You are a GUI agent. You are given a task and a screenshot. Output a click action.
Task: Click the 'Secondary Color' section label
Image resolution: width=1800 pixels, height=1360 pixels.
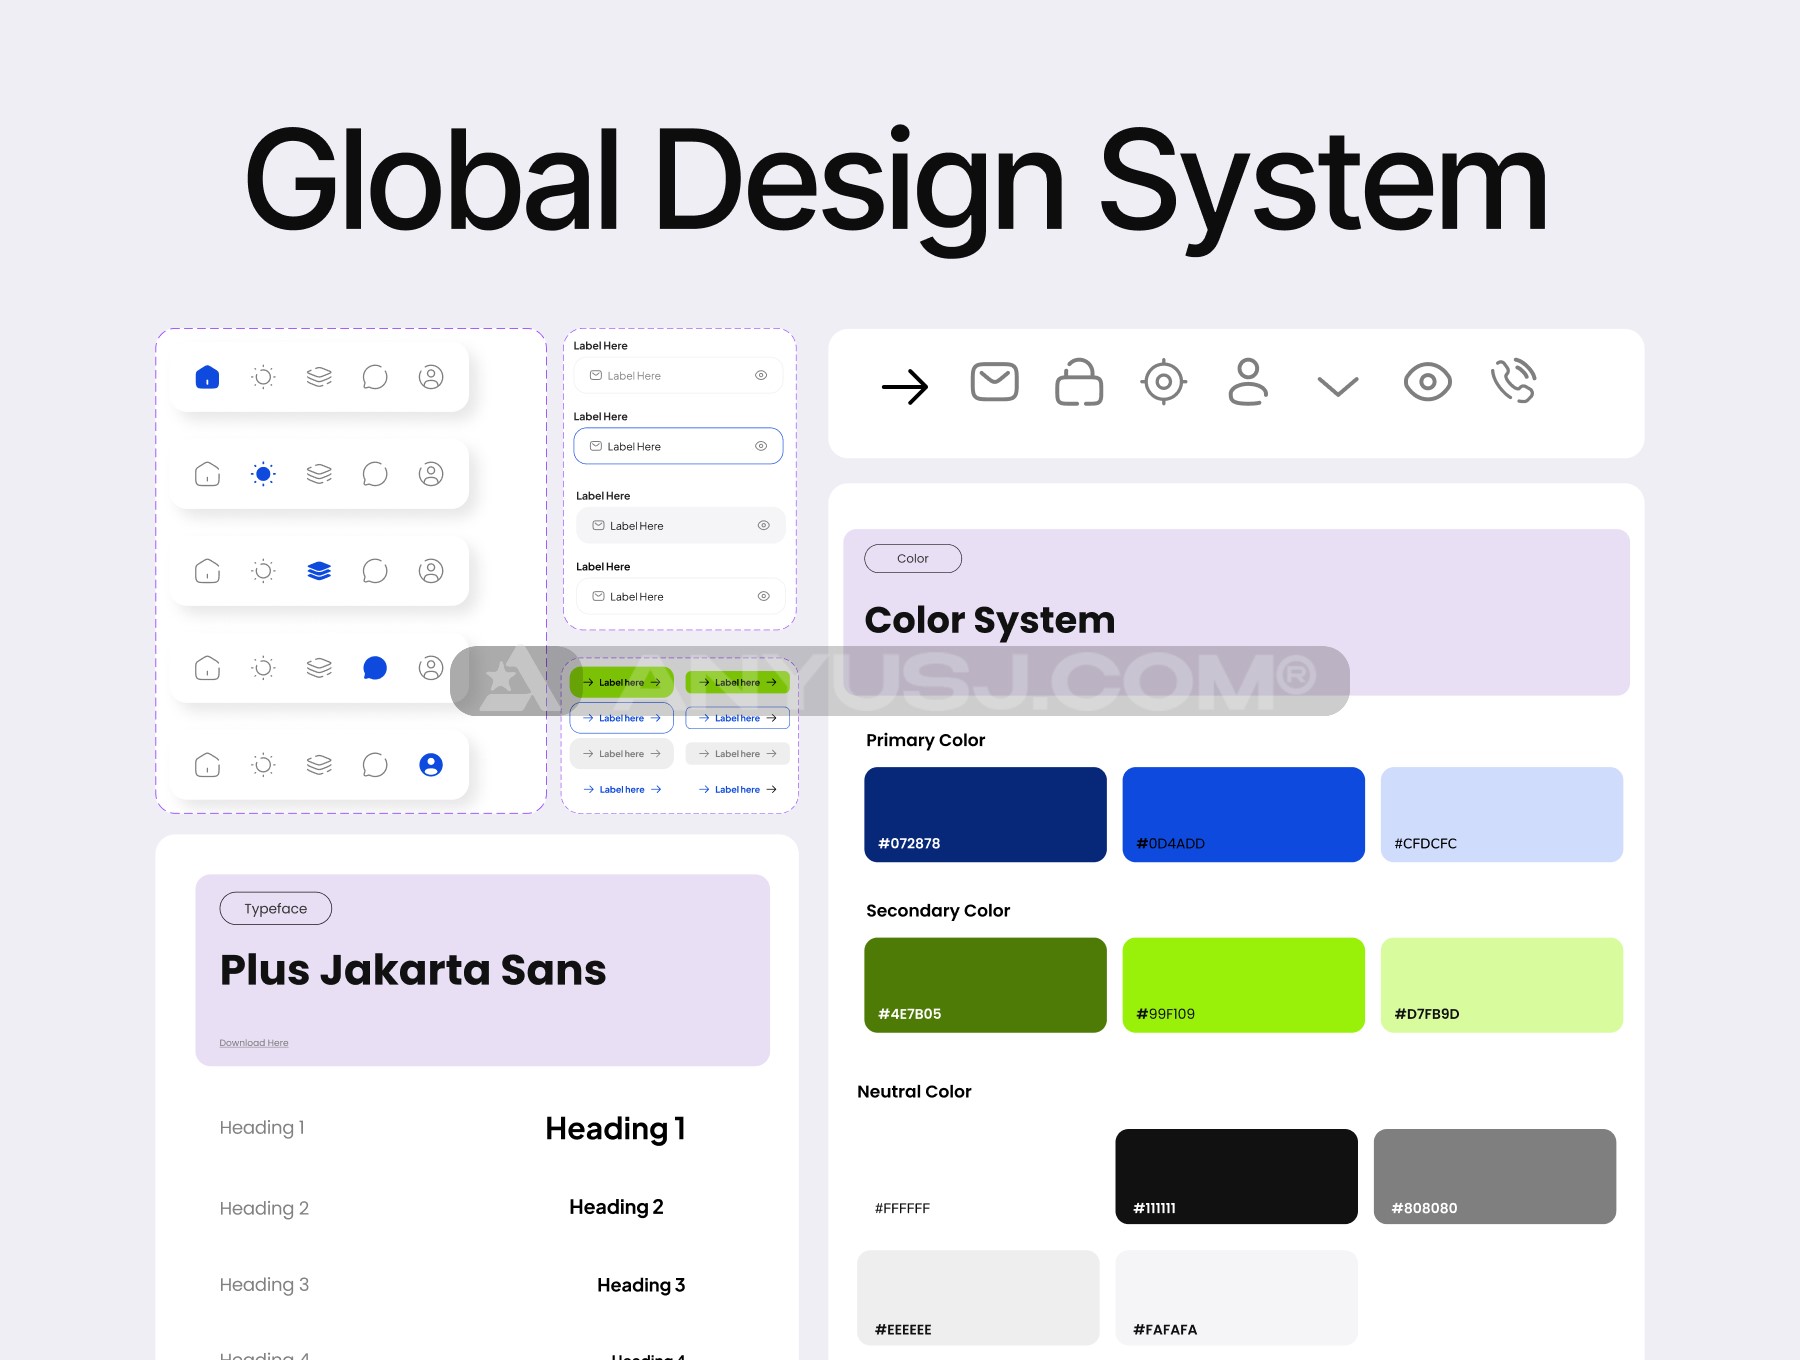click(x=938, y=911)
